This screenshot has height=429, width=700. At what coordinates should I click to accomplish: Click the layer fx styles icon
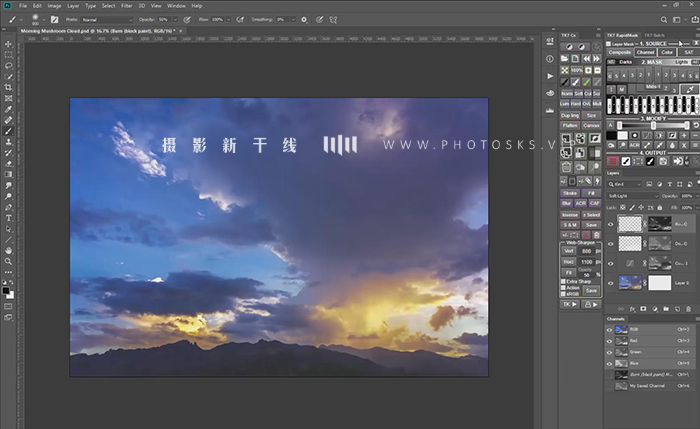pos(632,309)
